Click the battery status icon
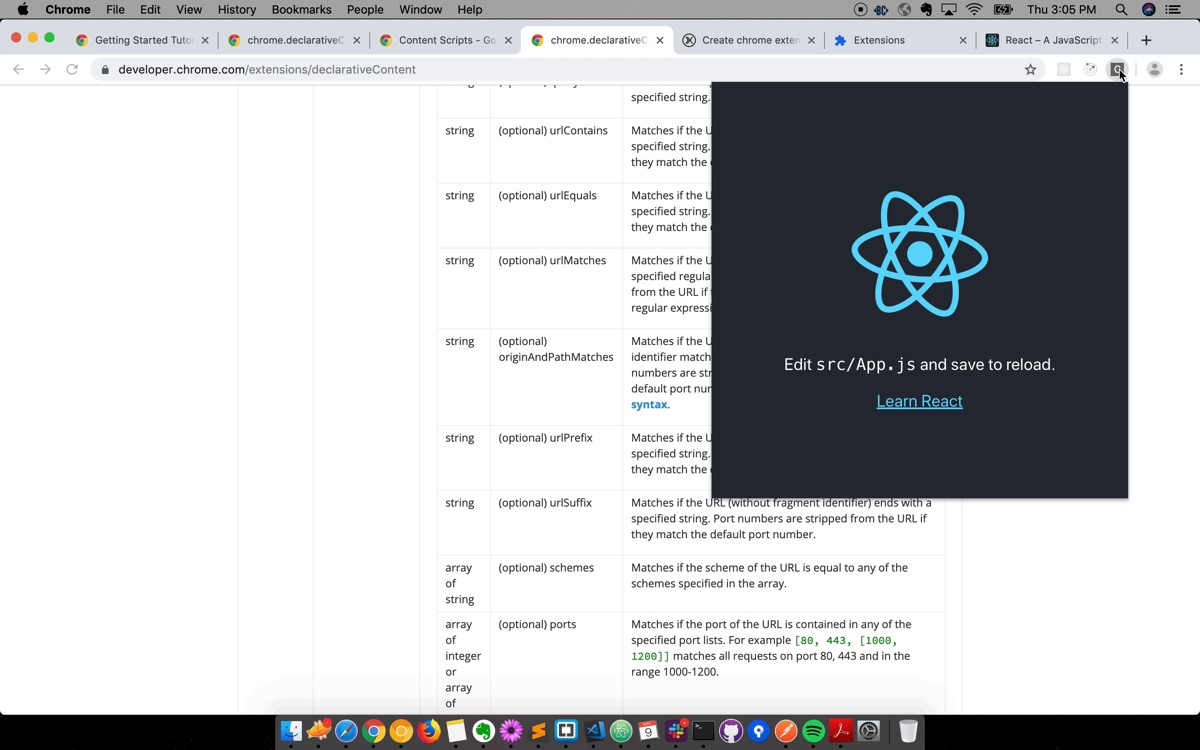This screenshot has width=1200, height=750. pos(1003,10)
